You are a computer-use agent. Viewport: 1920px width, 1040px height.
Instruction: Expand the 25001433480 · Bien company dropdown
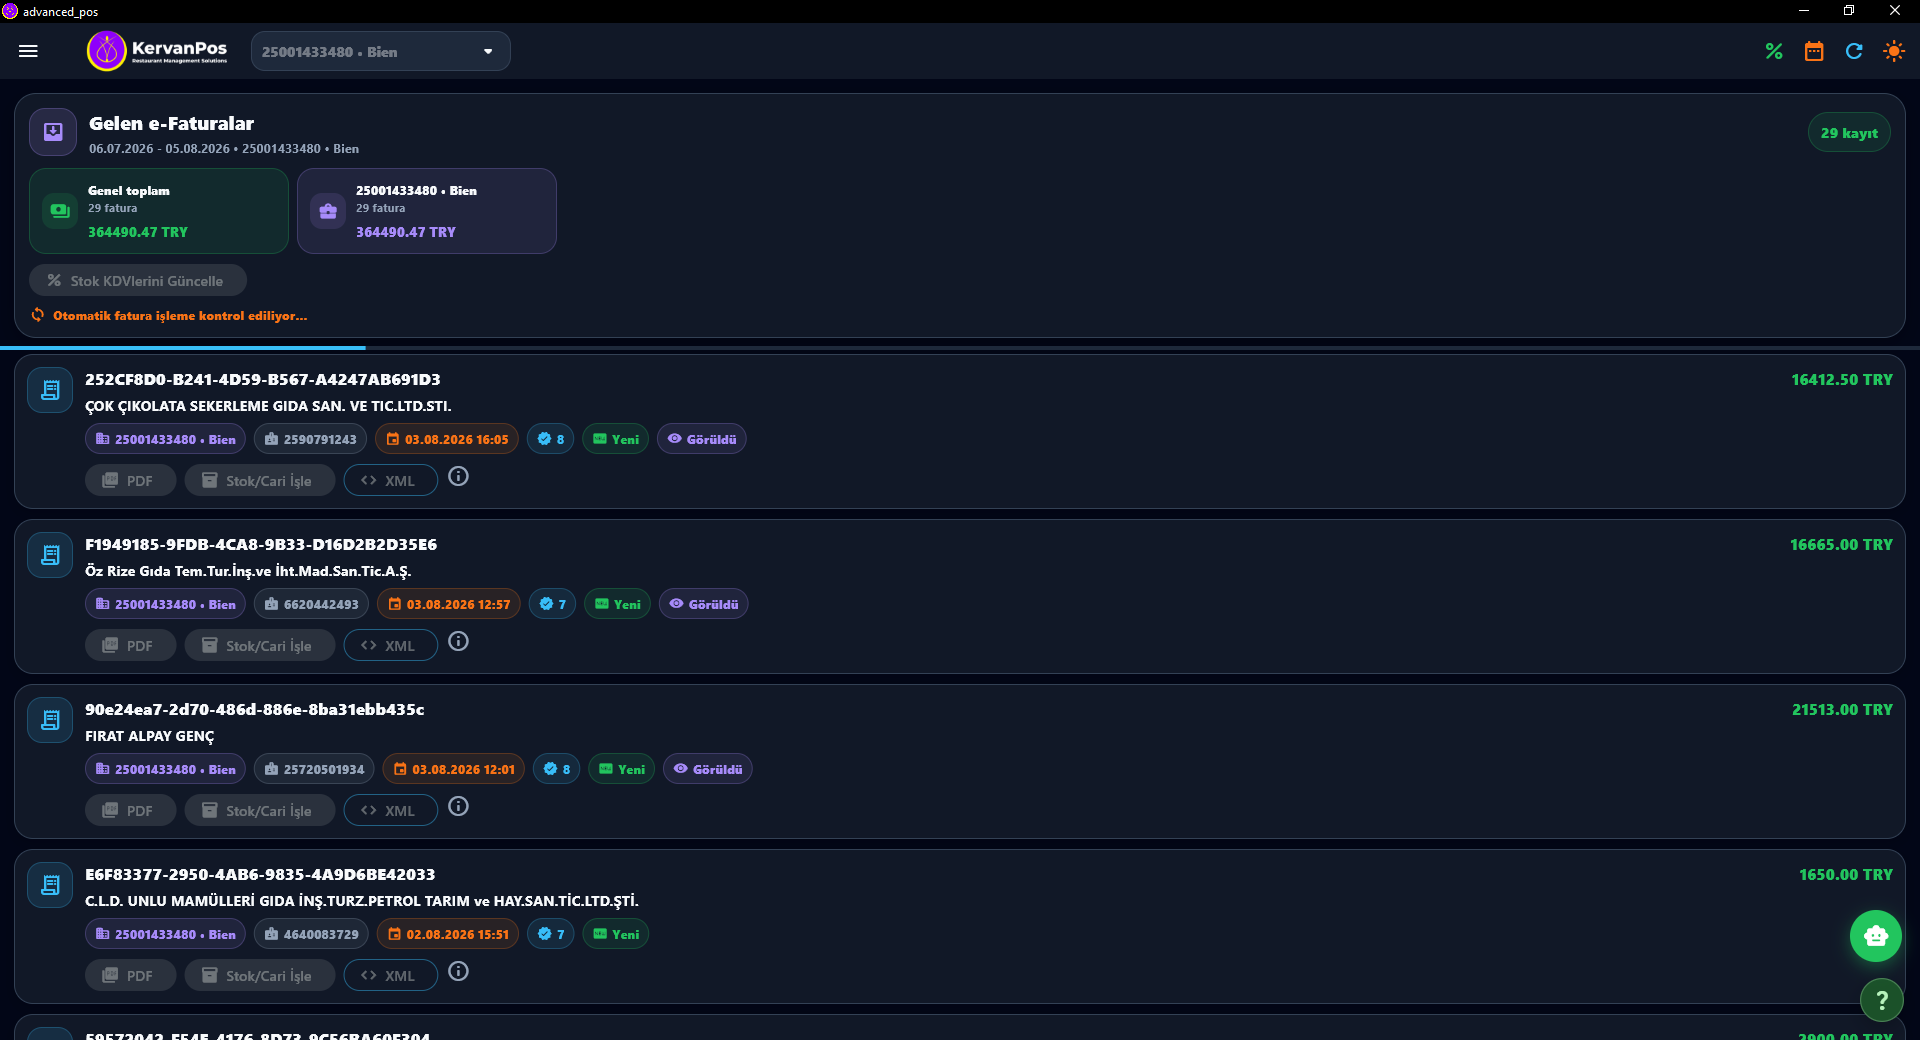point(380,51)
